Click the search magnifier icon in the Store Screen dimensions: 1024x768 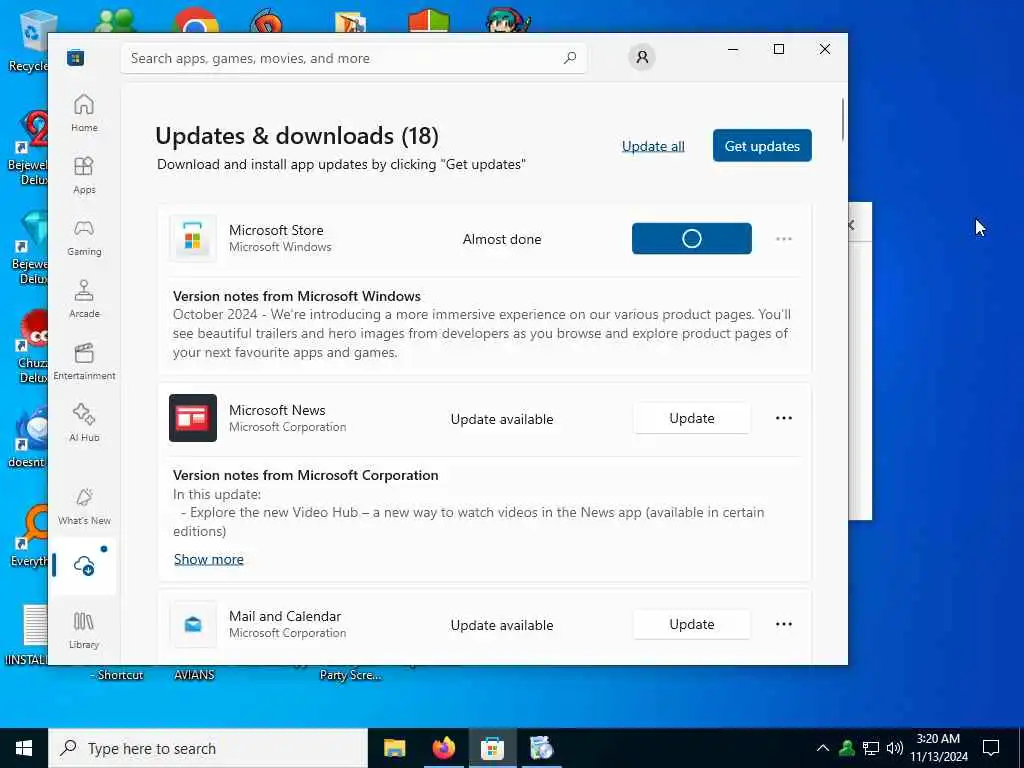point(570,58)
